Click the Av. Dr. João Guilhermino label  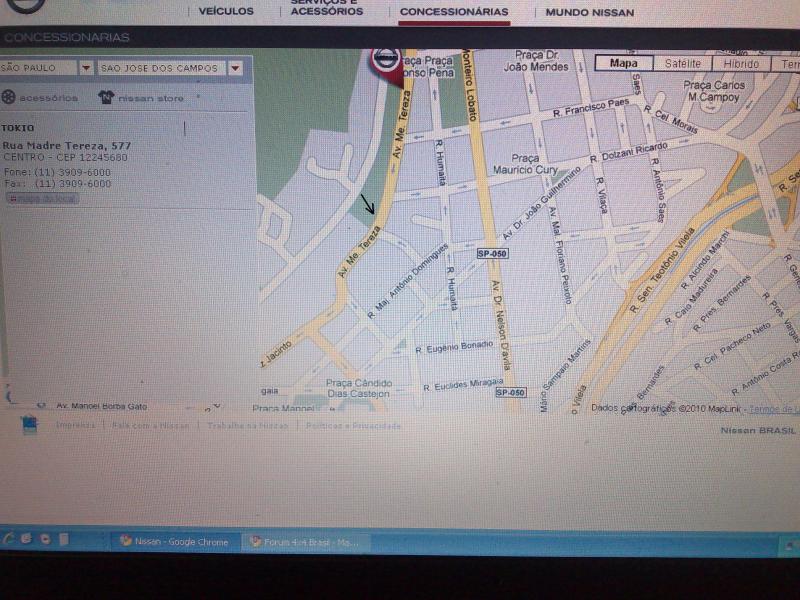coord(541,203)
